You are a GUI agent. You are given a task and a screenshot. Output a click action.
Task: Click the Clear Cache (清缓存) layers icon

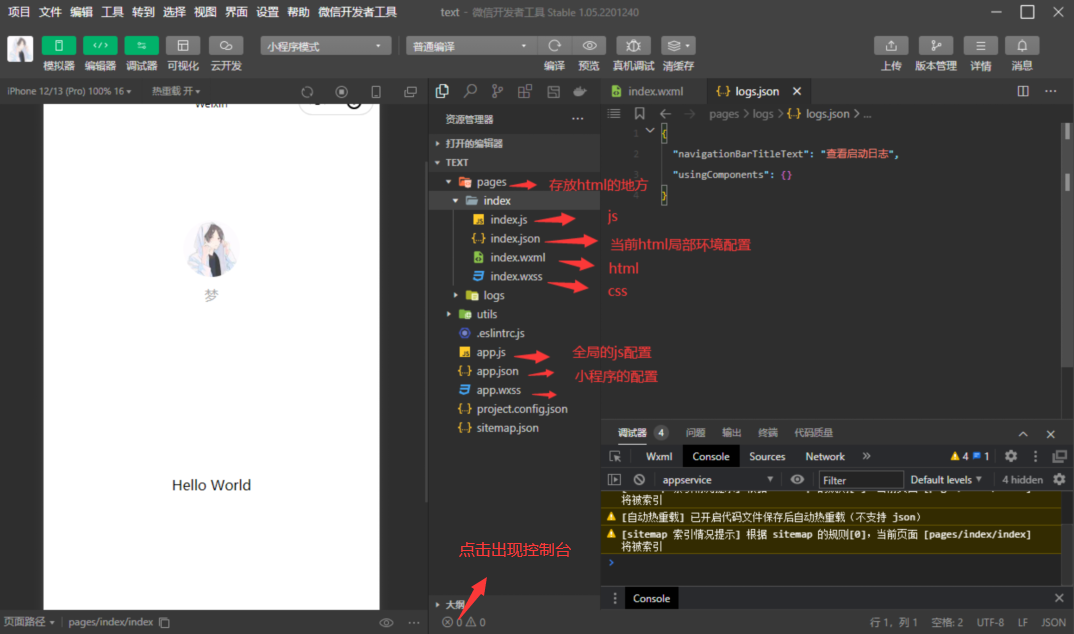(x=678, y=46)
